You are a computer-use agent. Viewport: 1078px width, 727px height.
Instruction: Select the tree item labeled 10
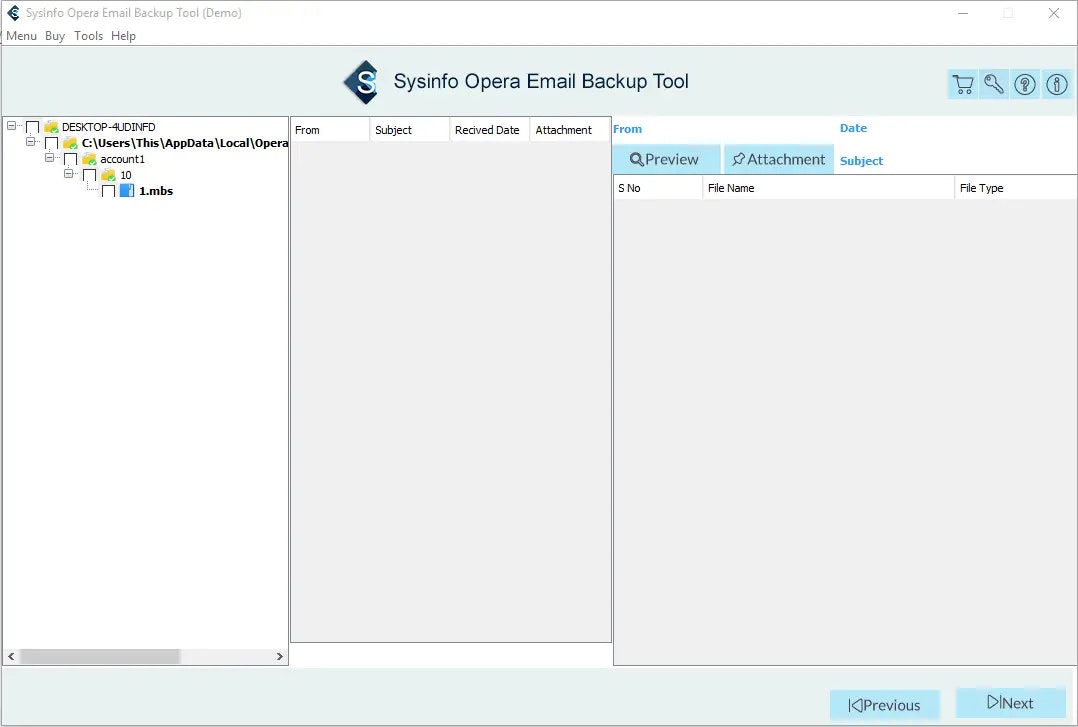click(x=126, y=175)
